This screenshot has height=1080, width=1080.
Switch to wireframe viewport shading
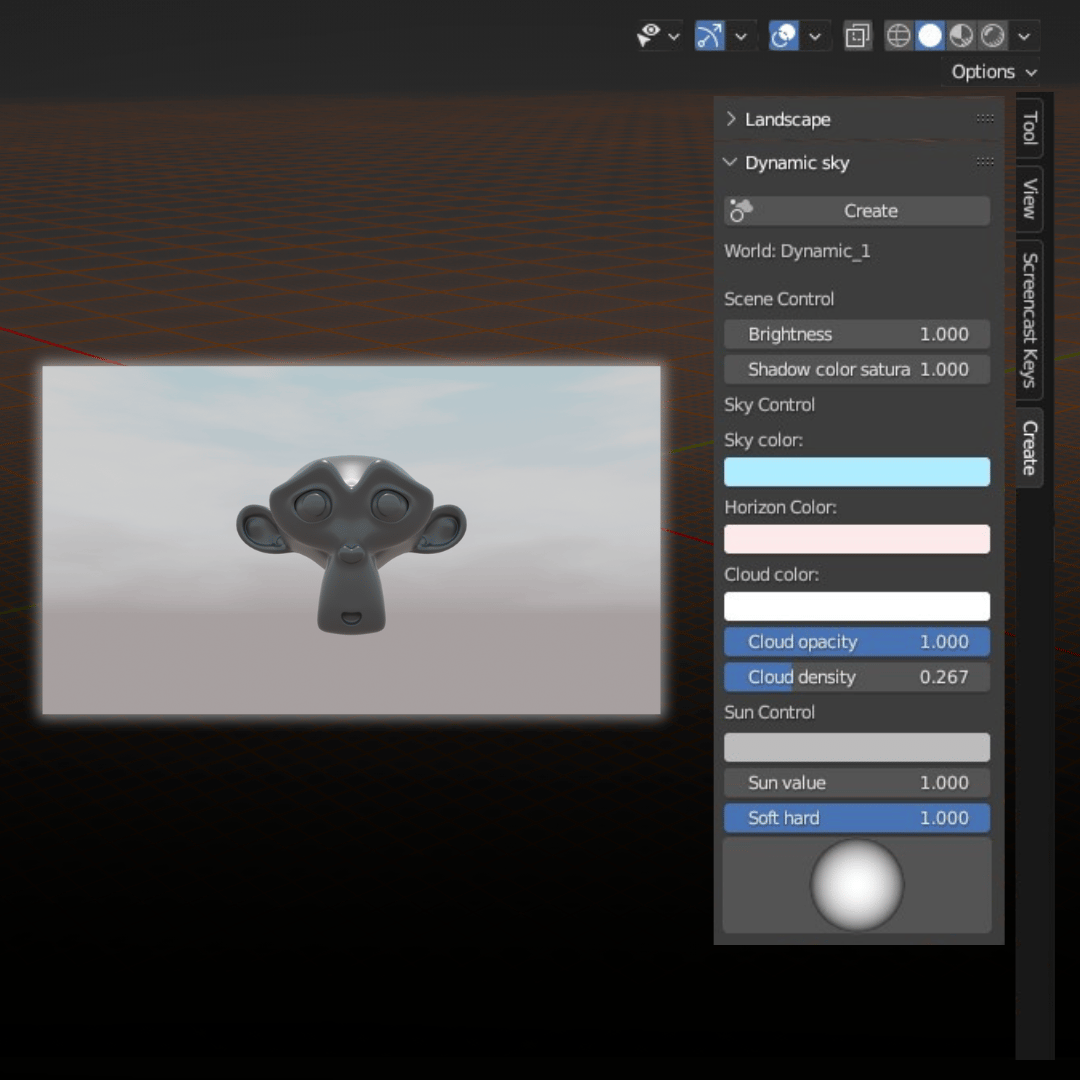pos(898,36)
